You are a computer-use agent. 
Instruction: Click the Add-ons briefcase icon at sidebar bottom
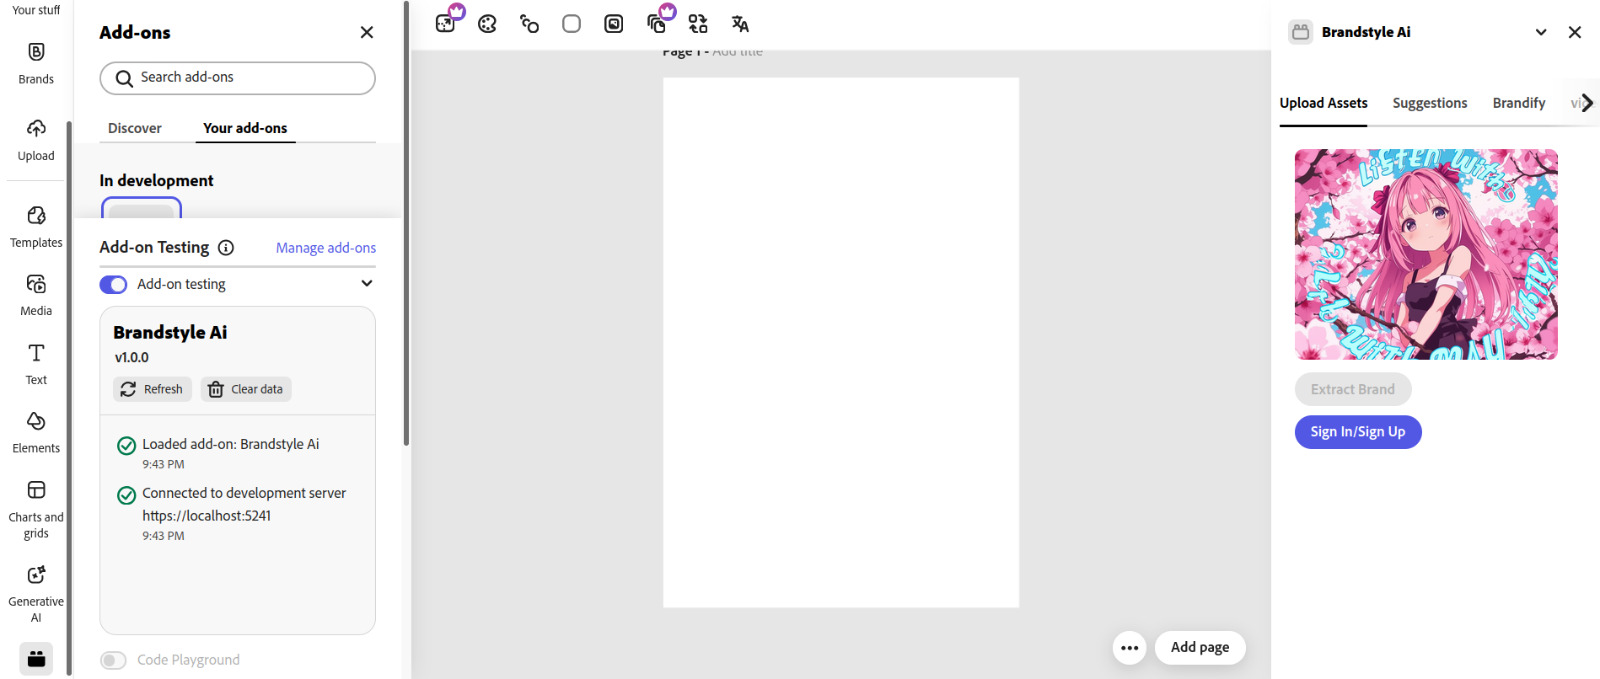pyautogui.click(x=36, y=658)
